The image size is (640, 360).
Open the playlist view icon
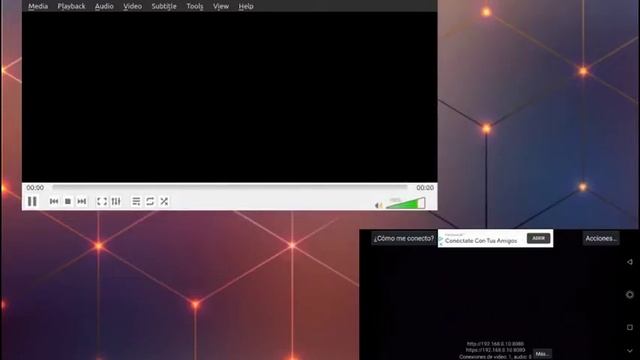136,201
